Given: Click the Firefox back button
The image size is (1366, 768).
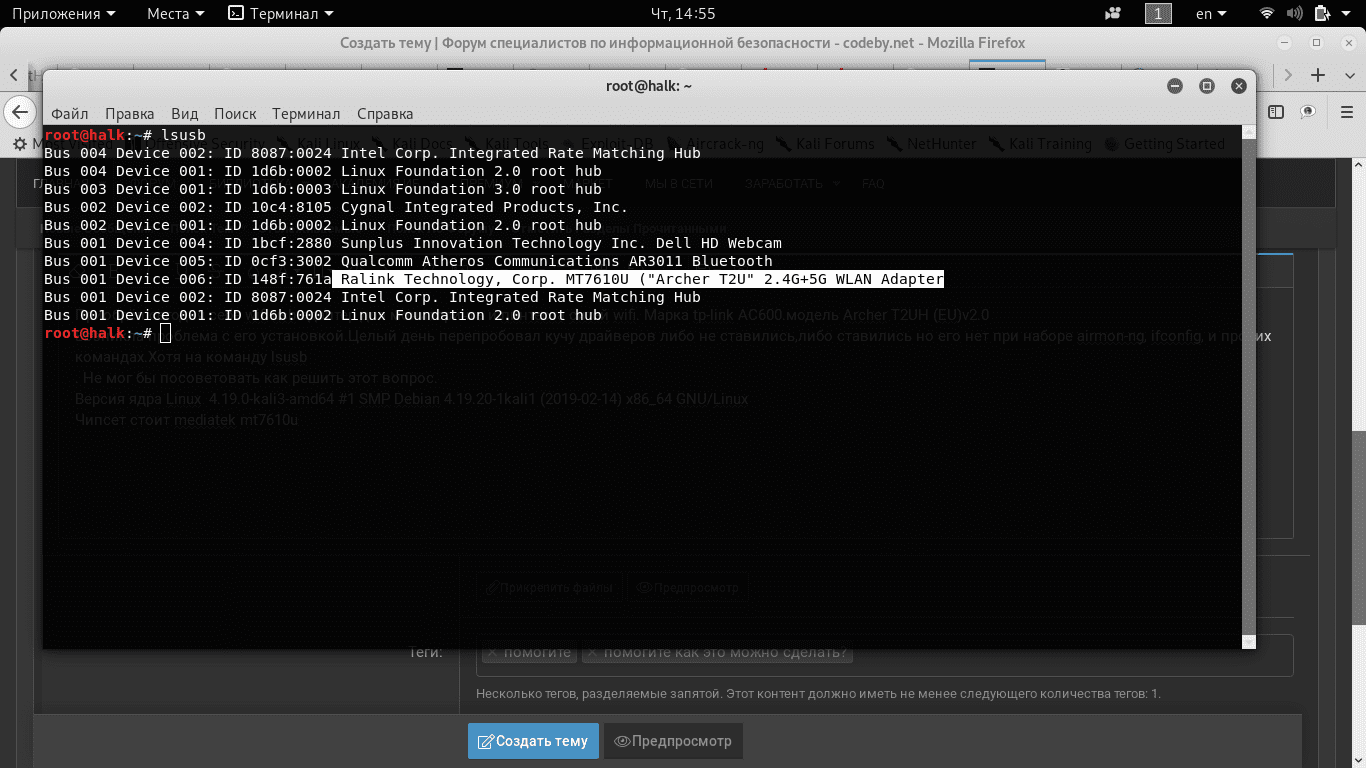Looking at the screenshot, I should [x=20, y=111].
